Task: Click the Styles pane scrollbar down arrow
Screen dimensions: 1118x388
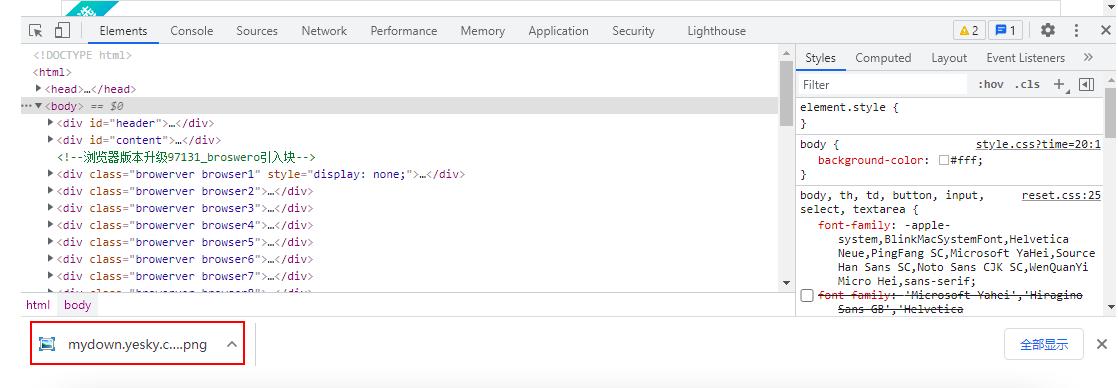Action: pyautogui.click(x=1110, y=307)
